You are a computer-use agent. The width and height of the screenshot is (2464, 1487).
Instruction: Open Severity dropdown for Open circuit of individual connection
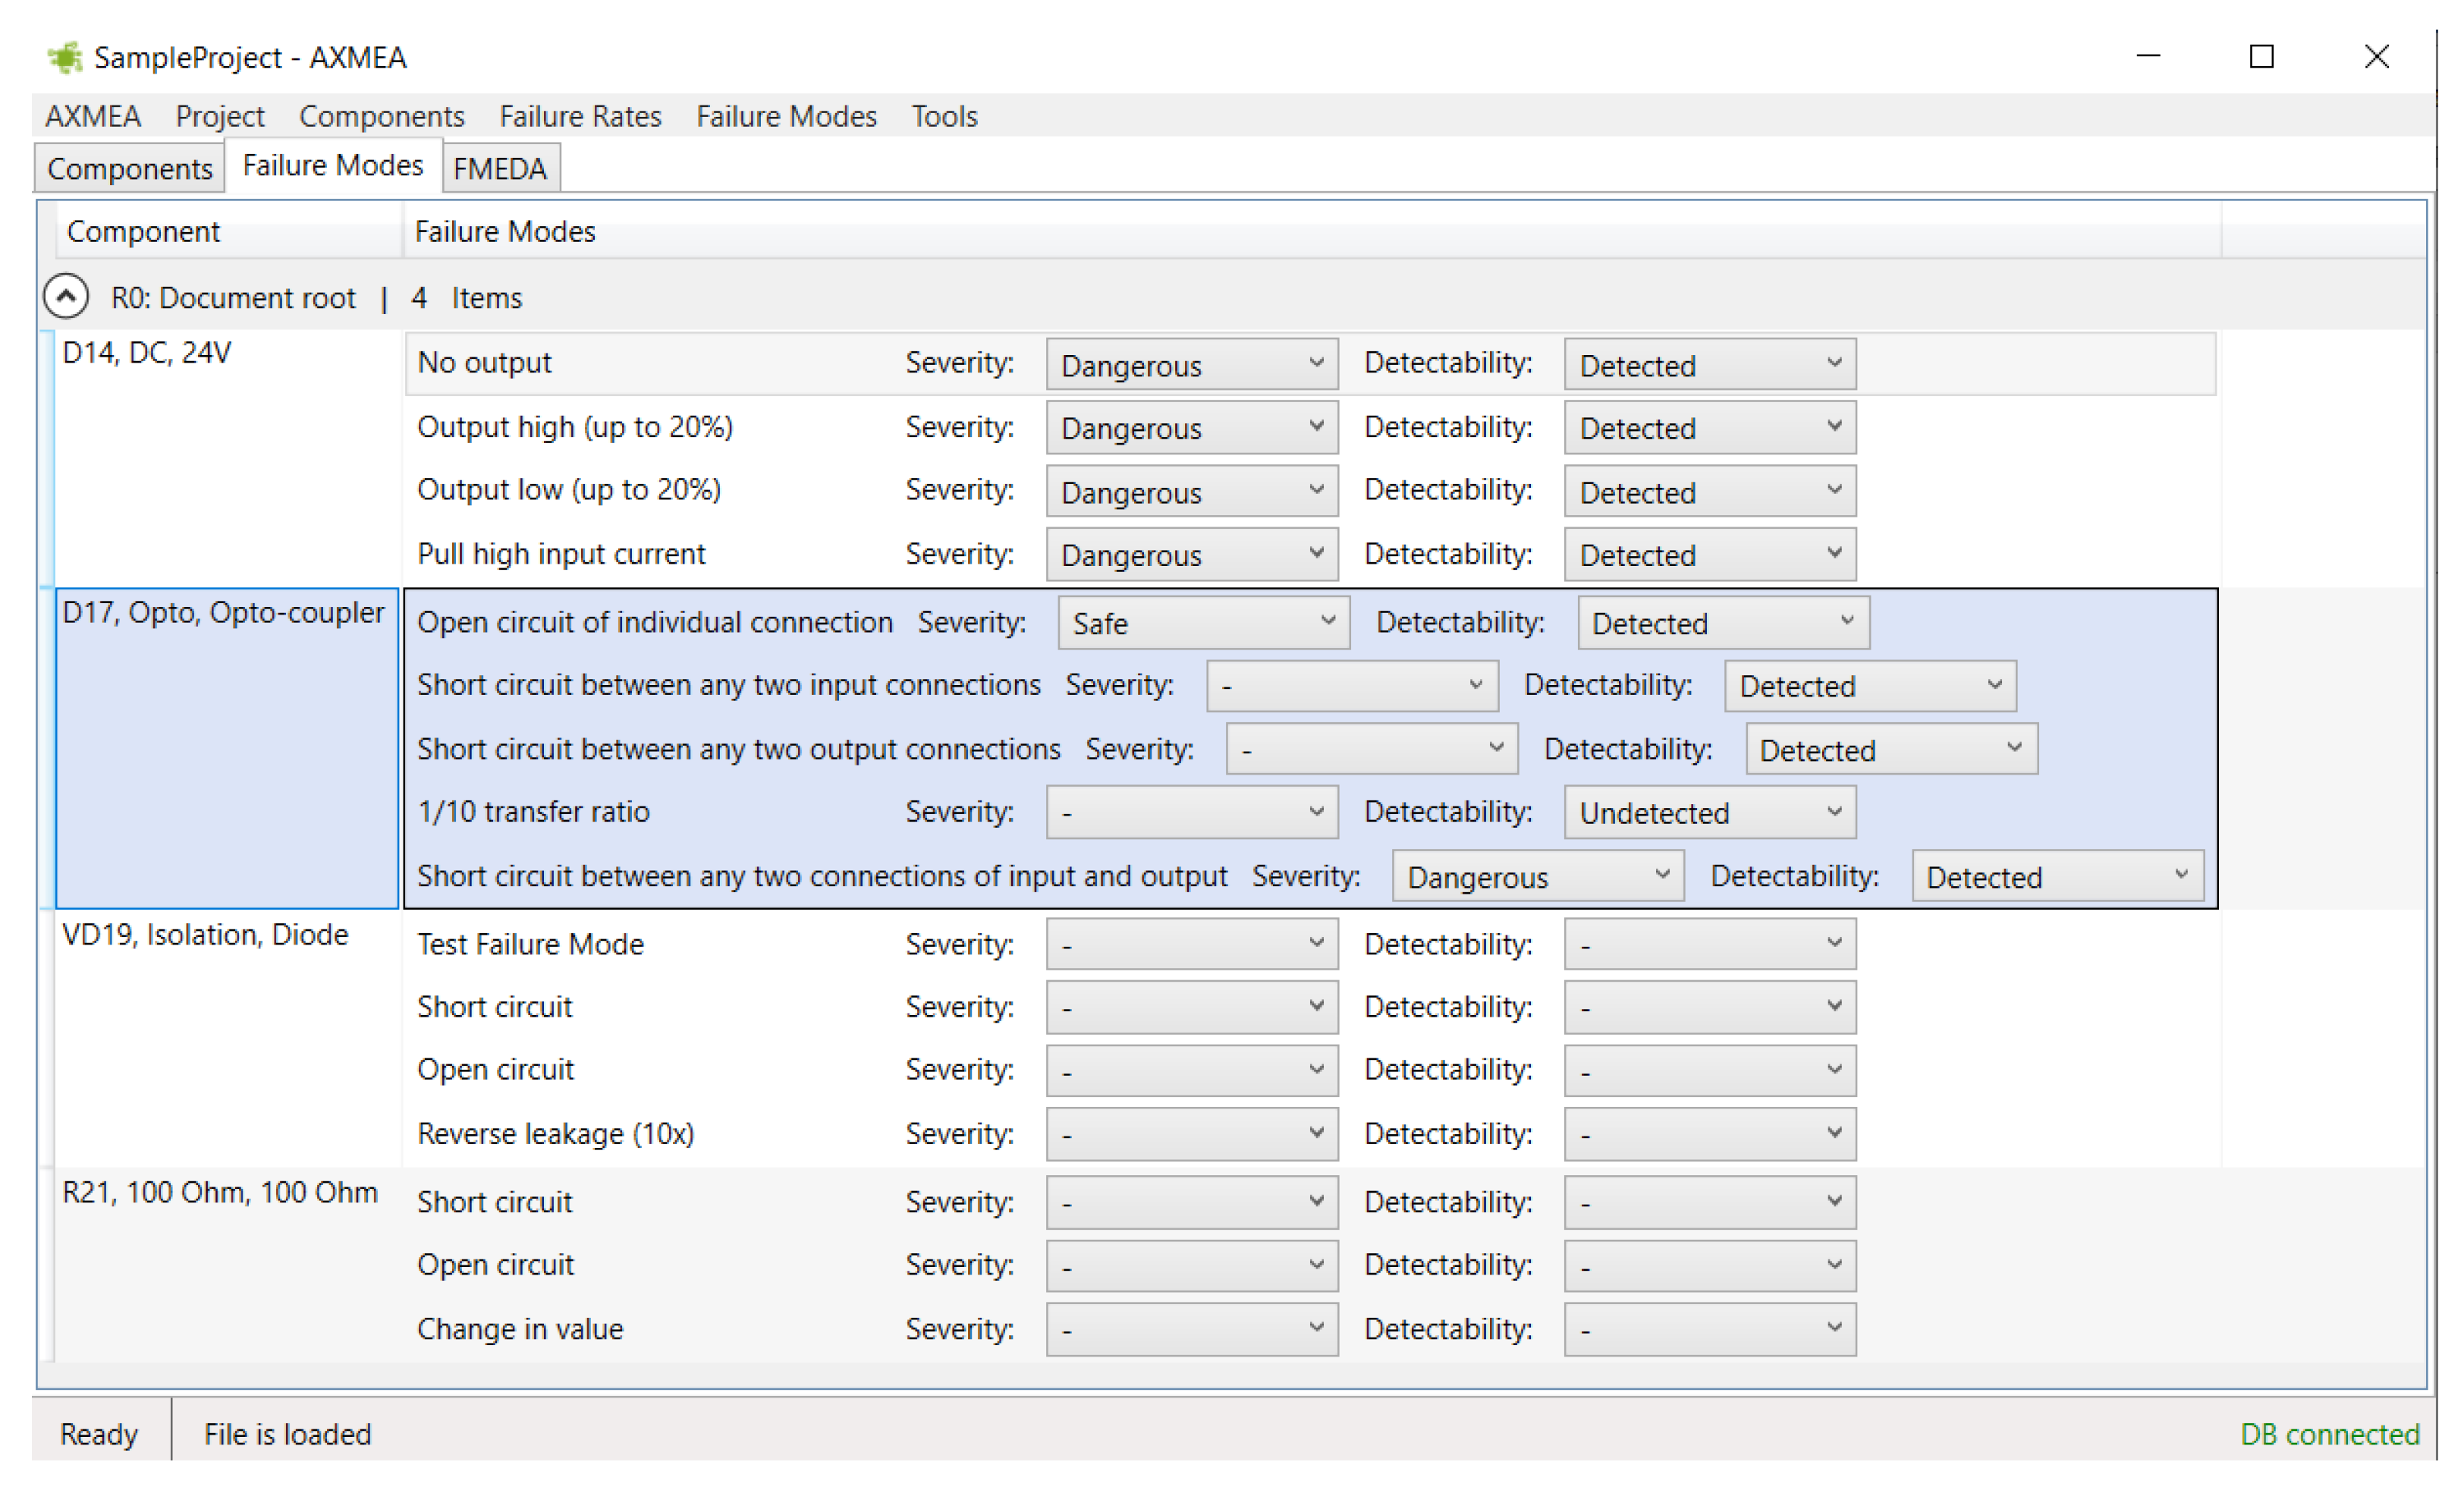click(1203, 623)
